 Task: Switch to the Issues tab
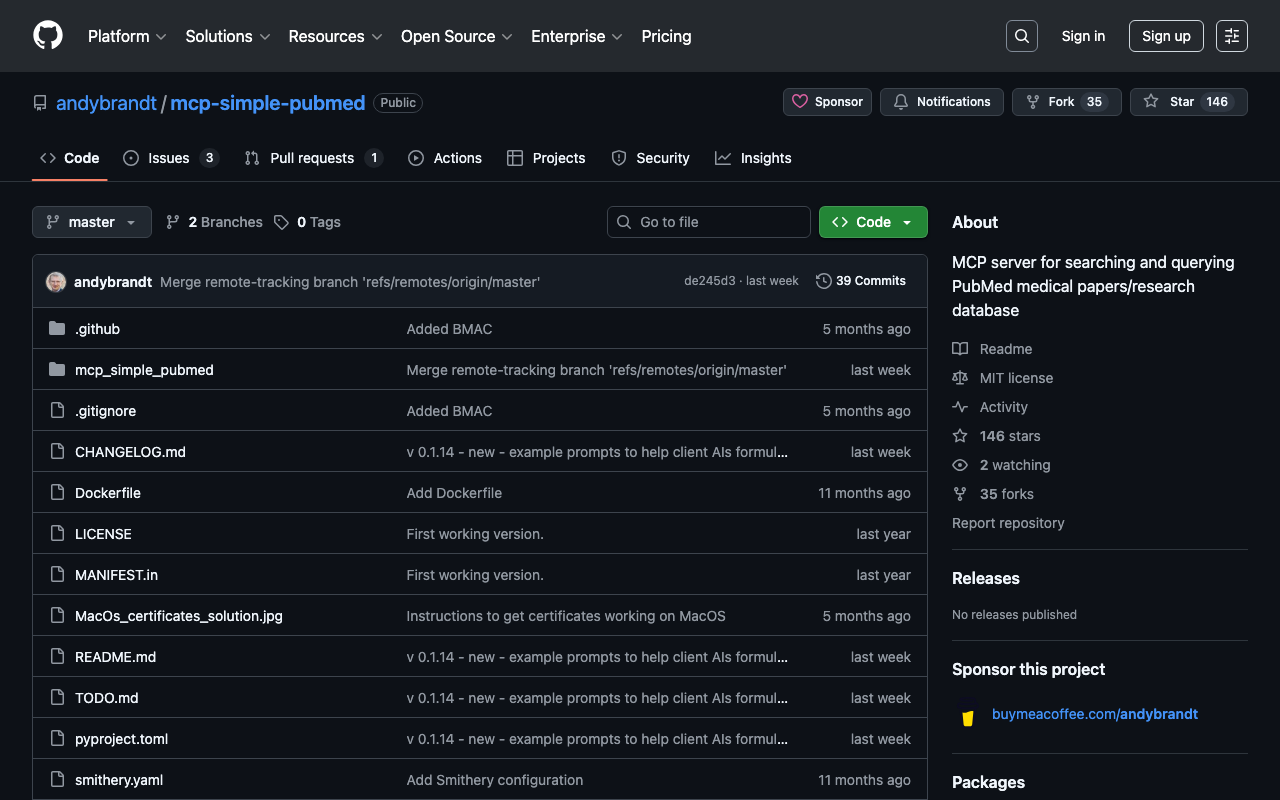[x=170, y=158]
